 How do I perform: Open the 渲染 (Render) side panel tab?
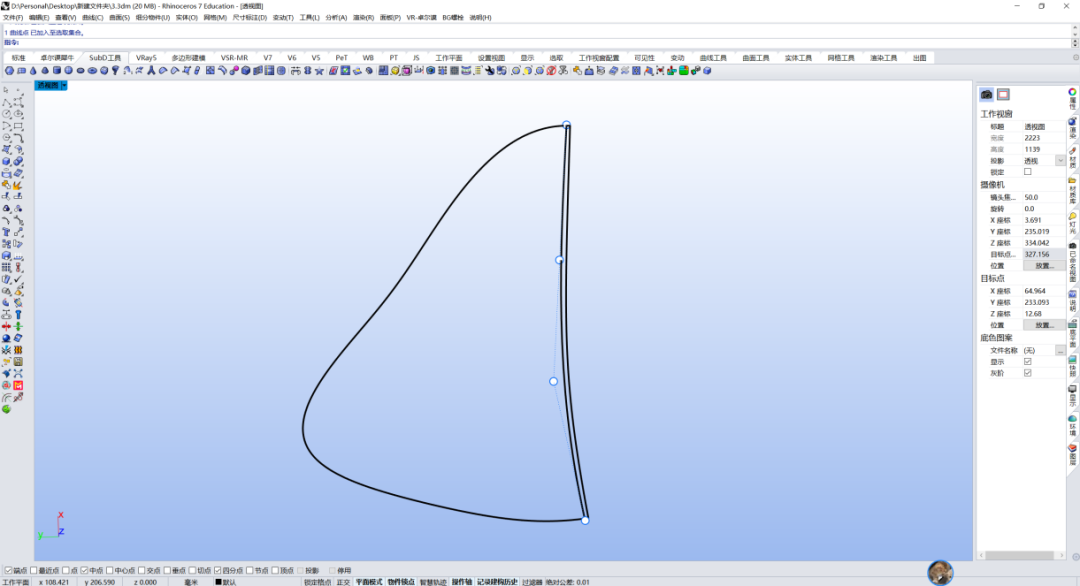(x=1072, y=129)
